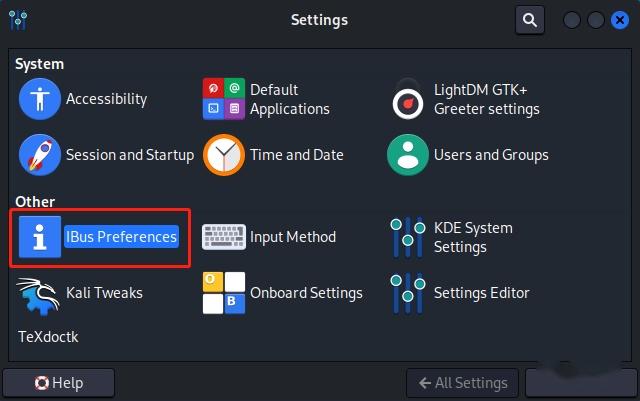Open the TeXdoctk entry

click(48, 337)
